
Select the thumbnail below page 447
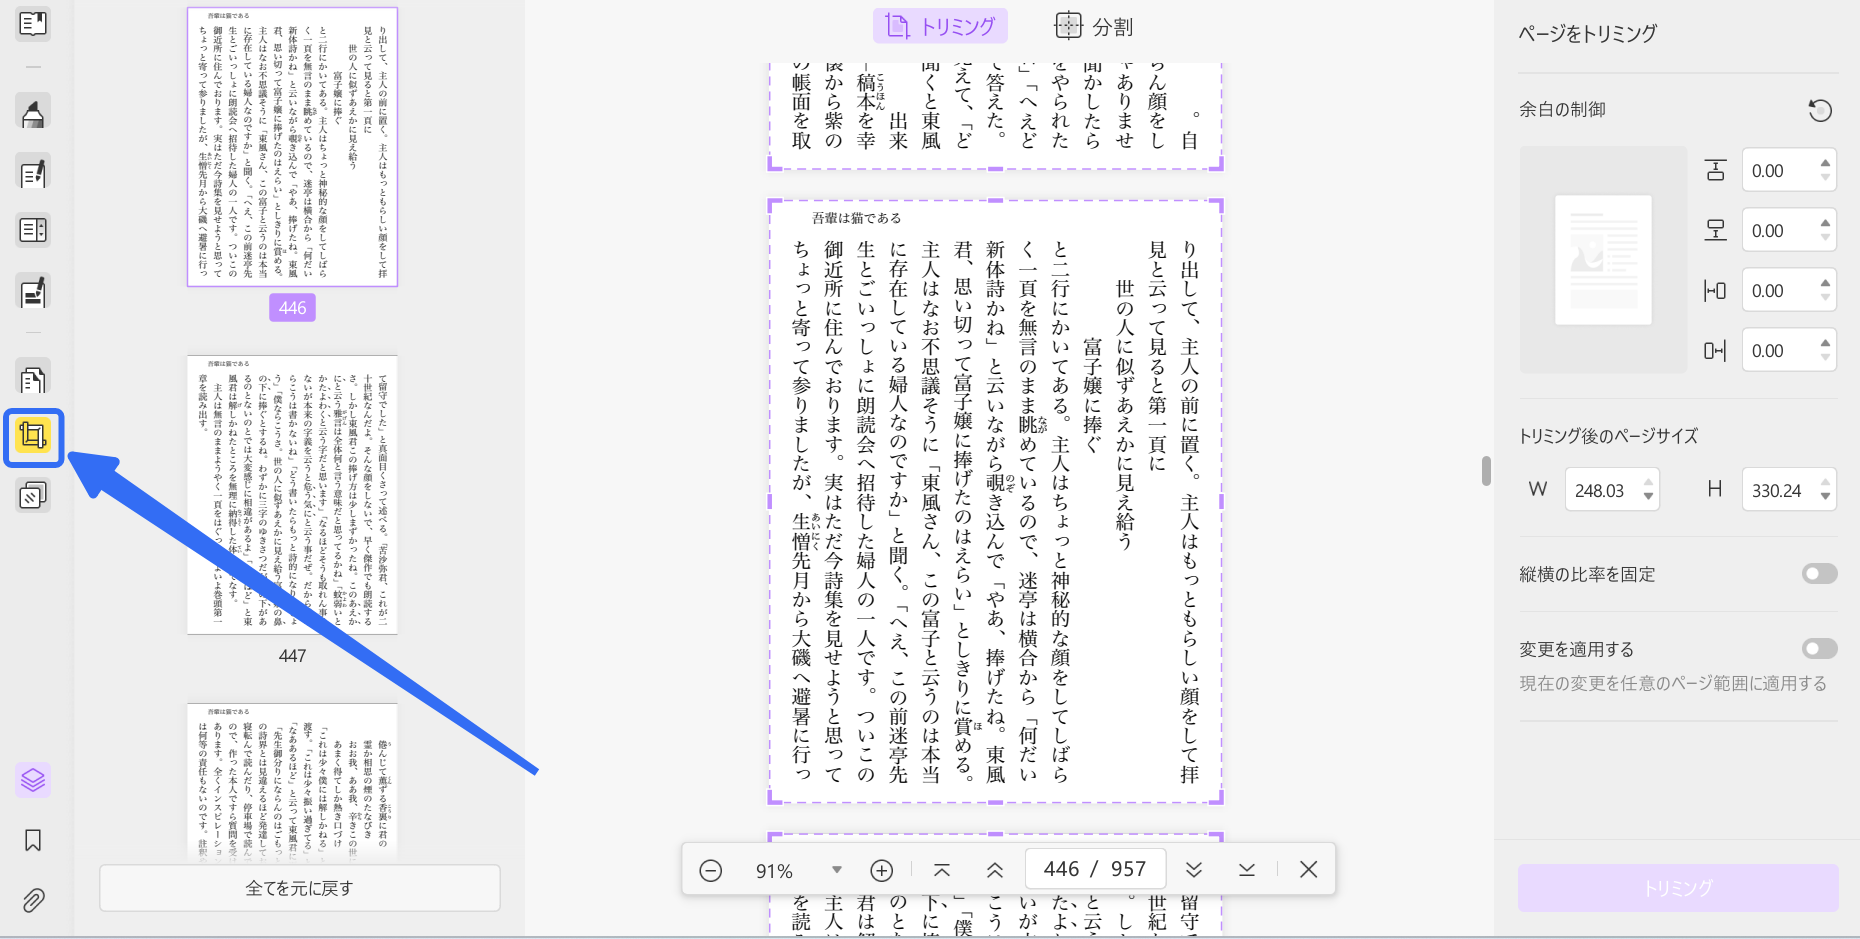(x=292, y=781)
